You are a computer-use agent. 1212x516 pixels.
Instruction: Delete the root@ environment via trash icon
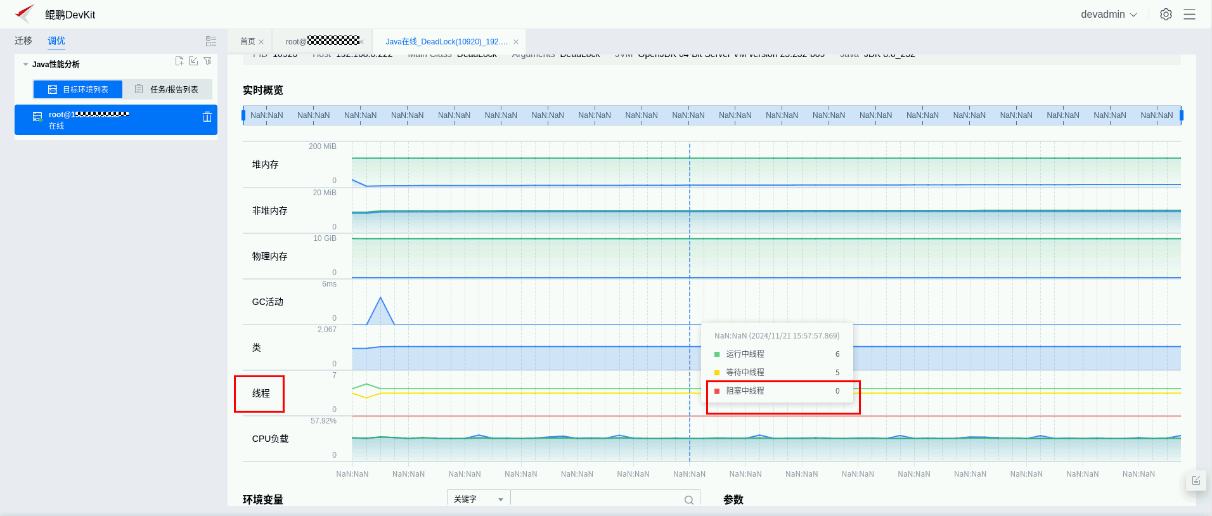pyautogui.click(x=207, y=117)
